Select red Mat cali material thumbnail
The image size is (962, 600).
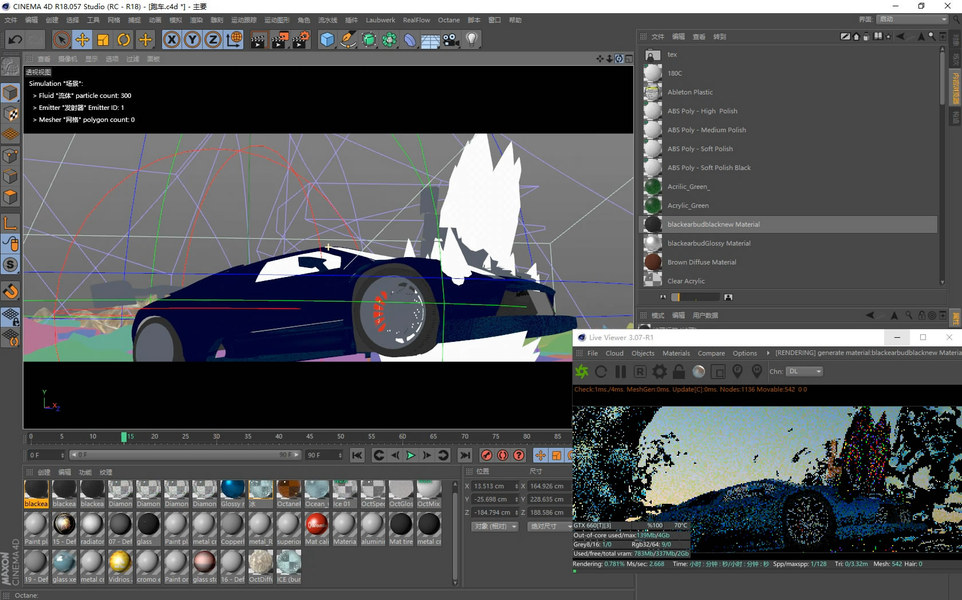[317, 525]
